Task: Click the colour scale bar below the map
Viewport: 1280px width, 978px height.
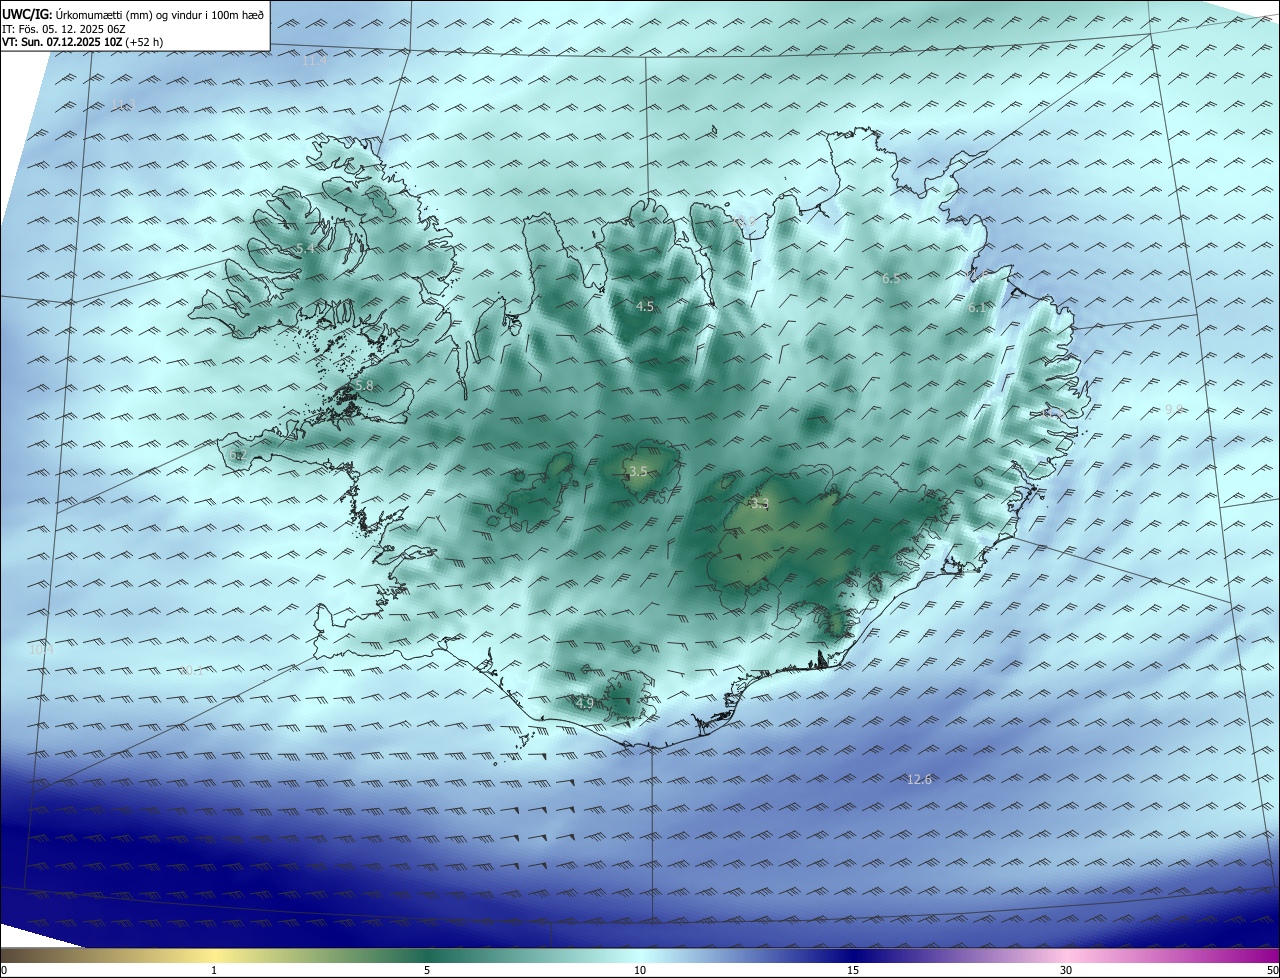Action: click(x=640, y=956)
